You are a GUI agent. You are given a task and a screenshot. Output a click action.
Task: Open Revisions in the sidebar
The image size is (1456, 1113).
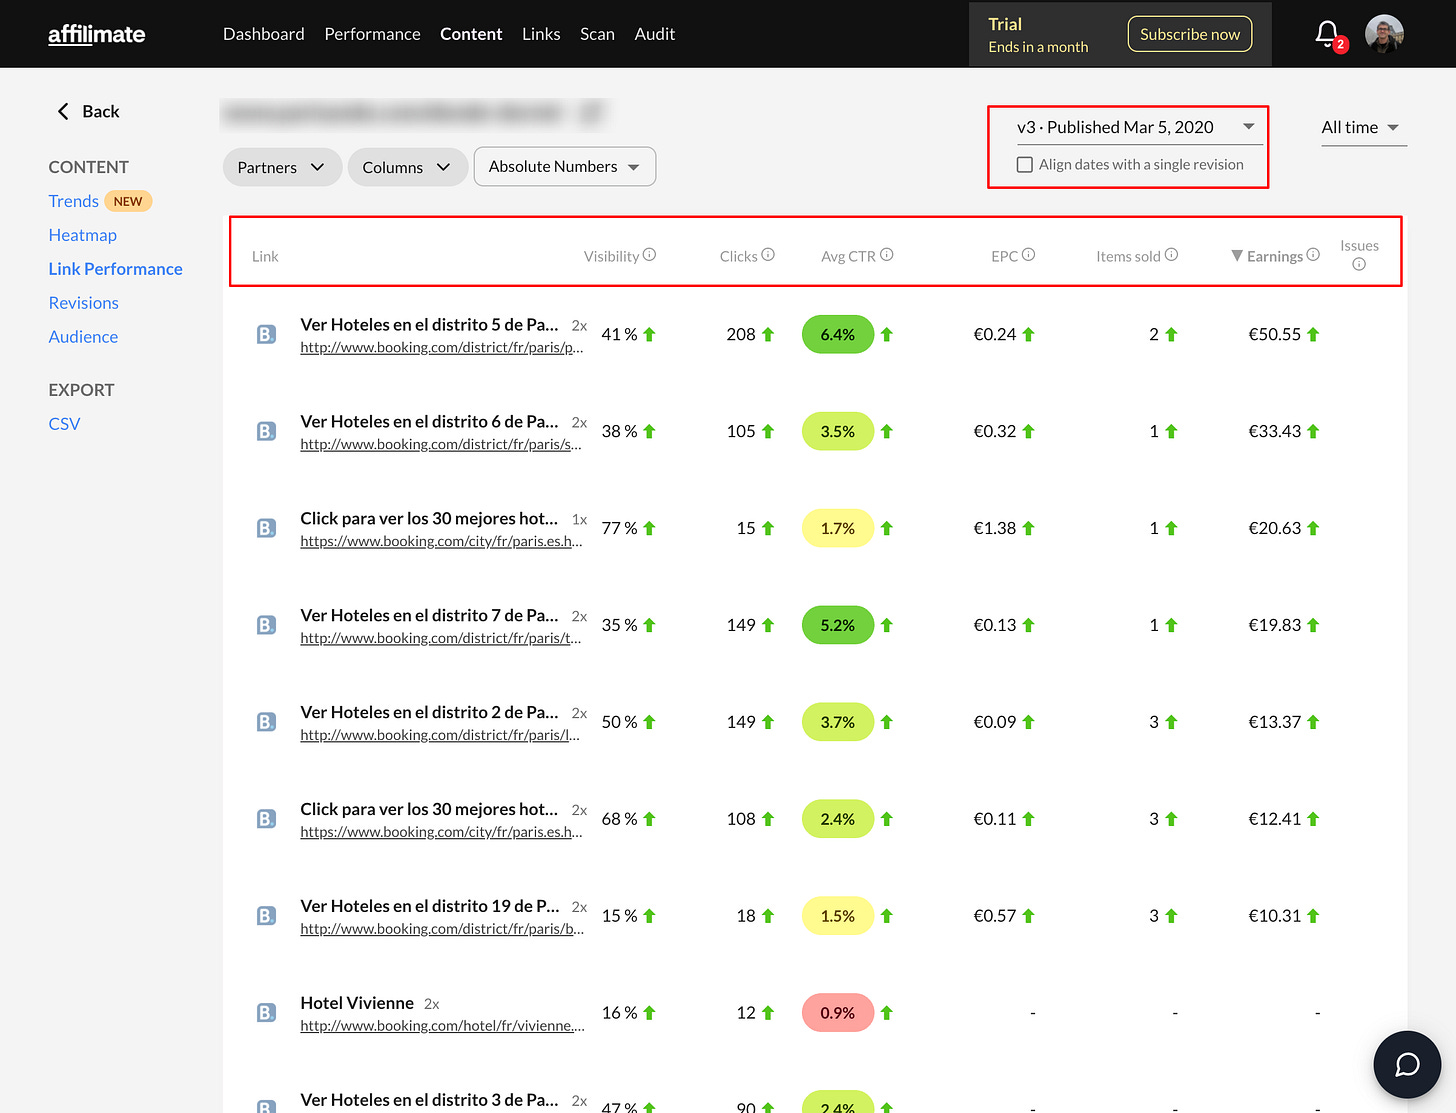click(84, 303)
